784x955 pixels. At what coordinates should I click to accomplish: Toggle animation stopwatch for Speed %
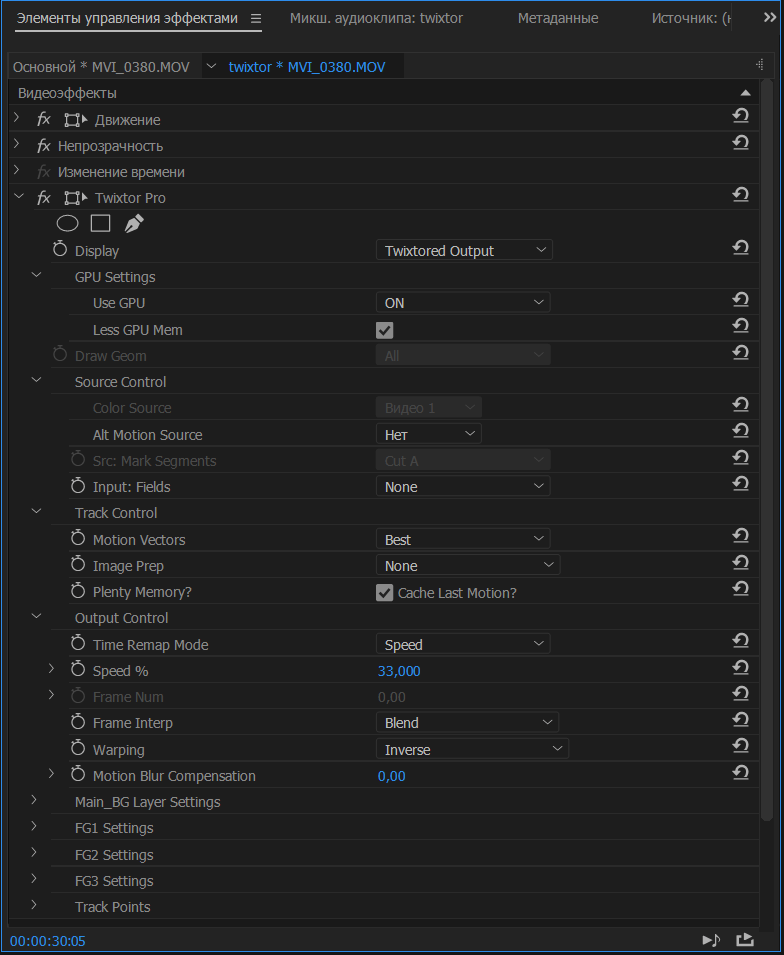coord(78,669)
